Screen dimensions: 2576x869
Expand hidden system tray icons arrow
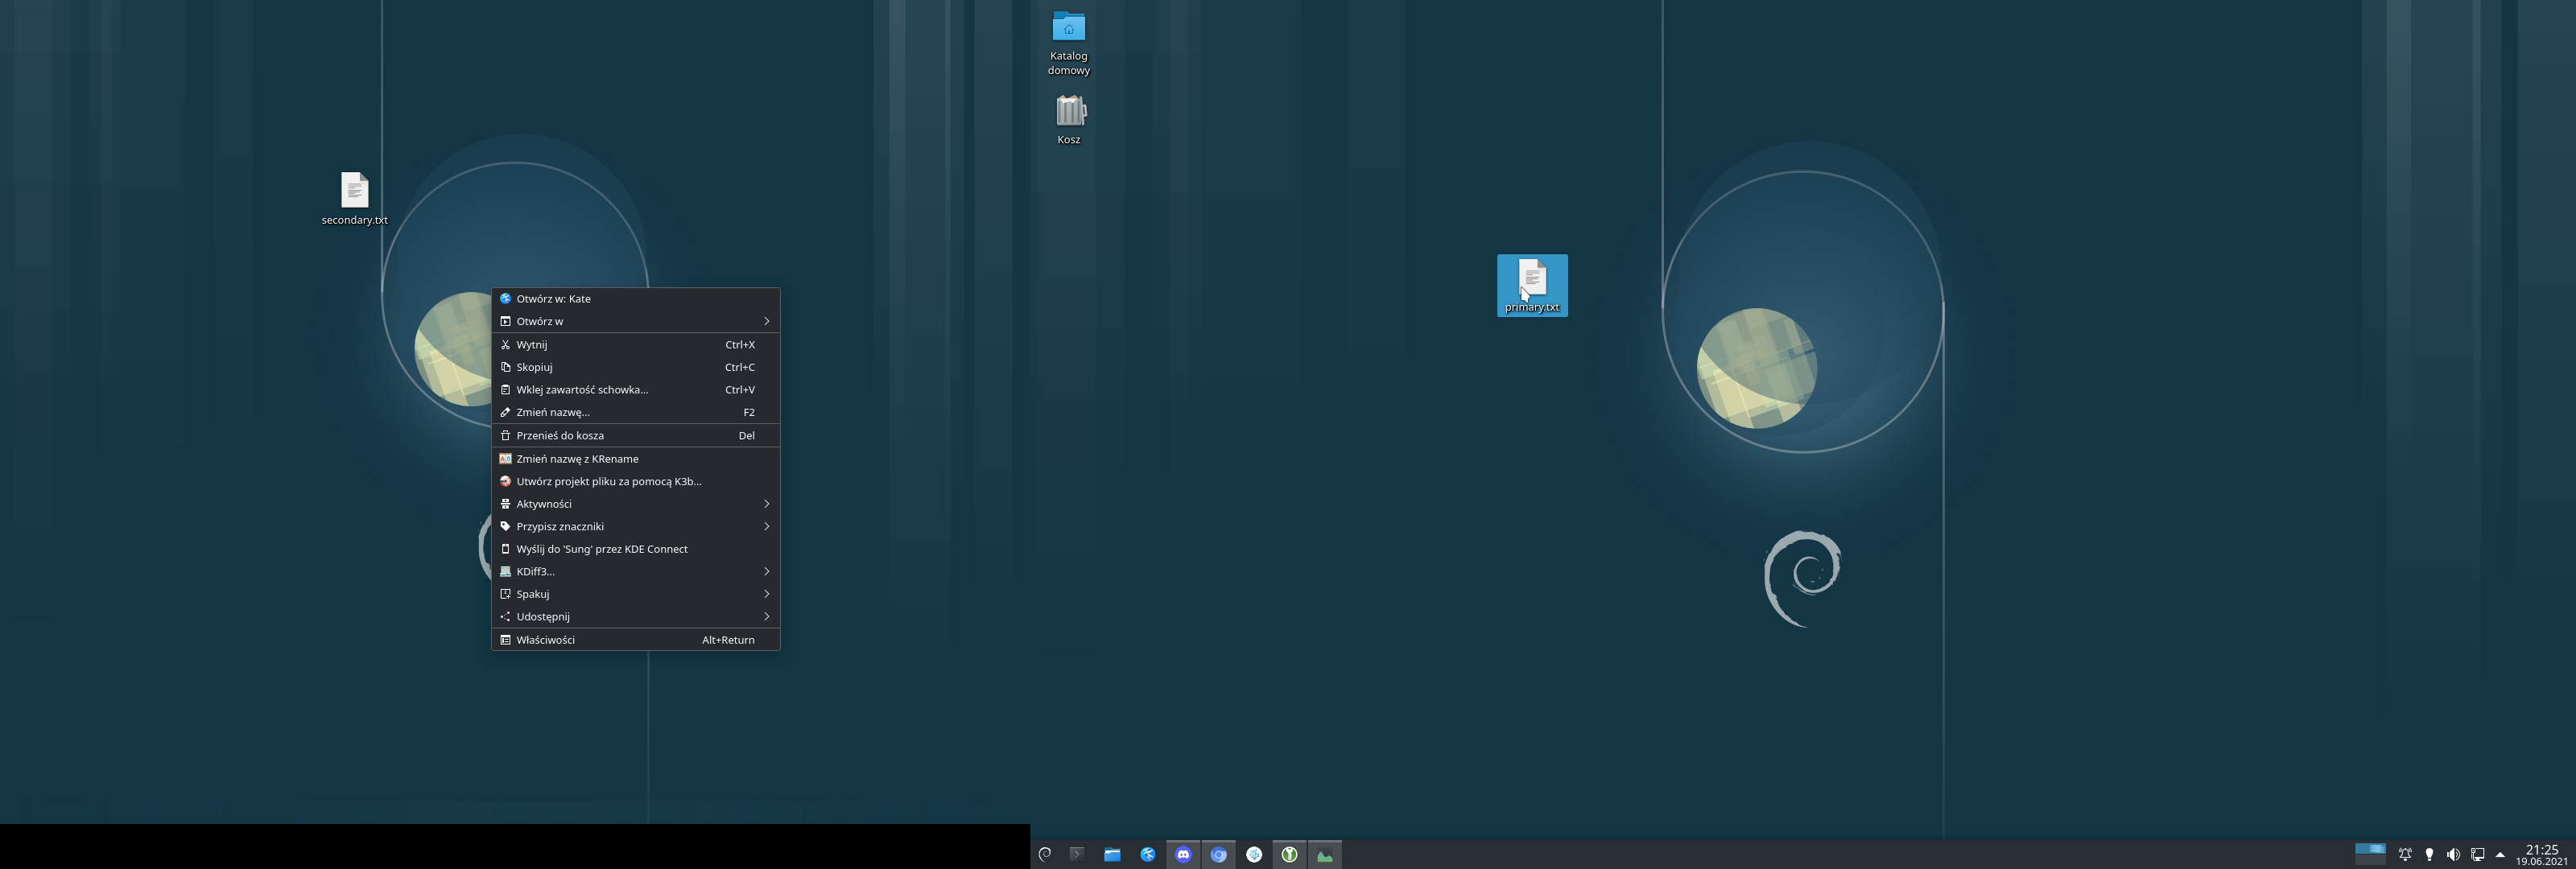(2500, 854)
